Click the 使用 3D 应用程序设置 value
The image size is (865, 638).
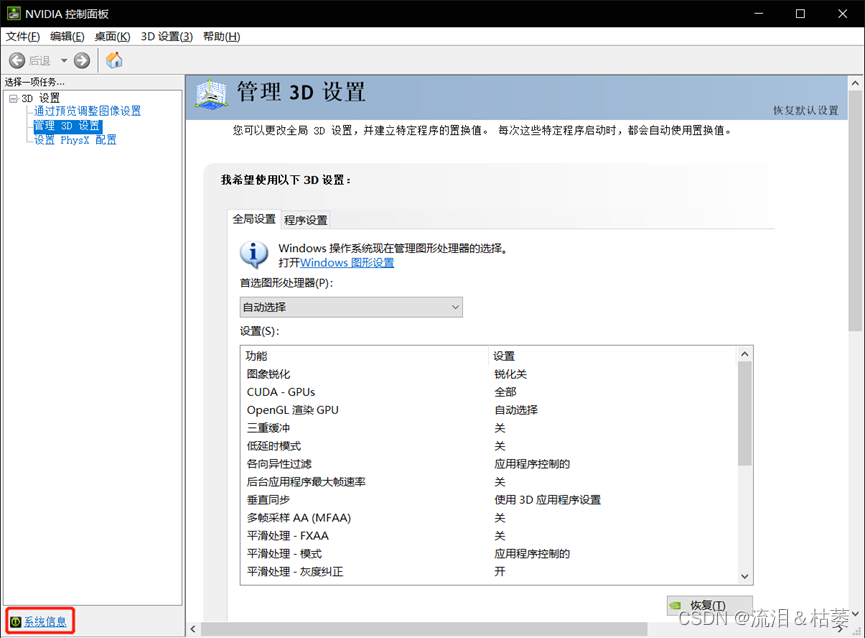pos(547,500)
